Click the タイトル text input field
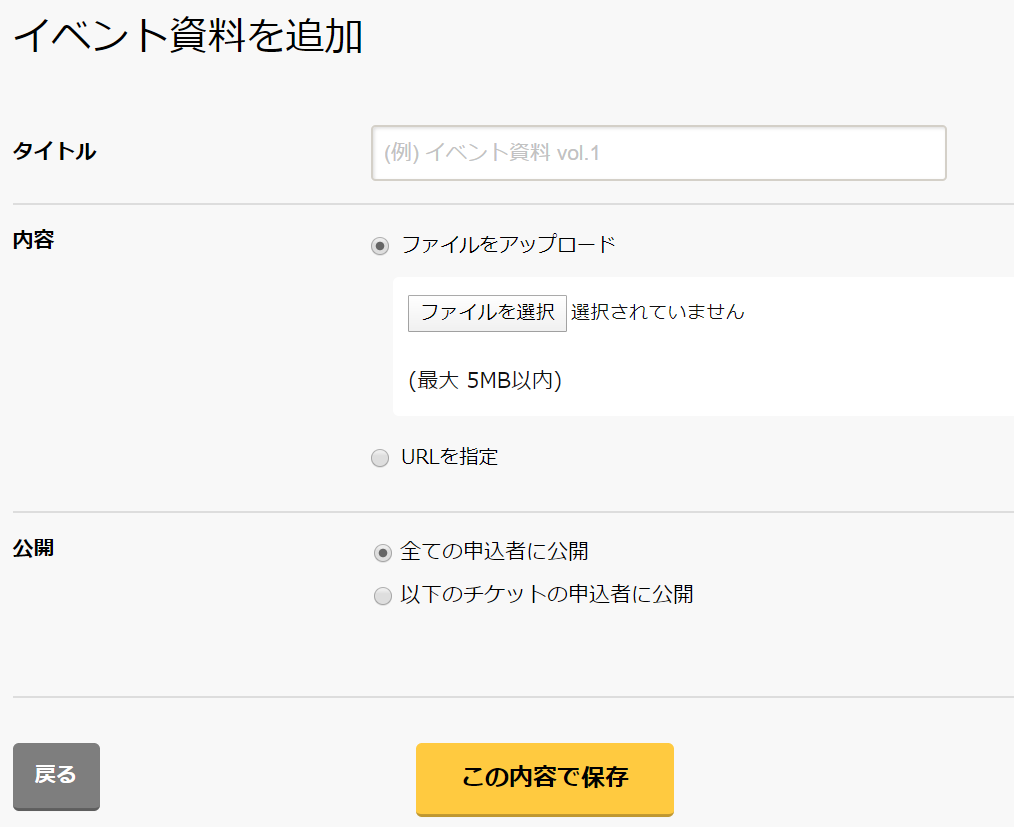1014x827 pixels. point(658,153)
